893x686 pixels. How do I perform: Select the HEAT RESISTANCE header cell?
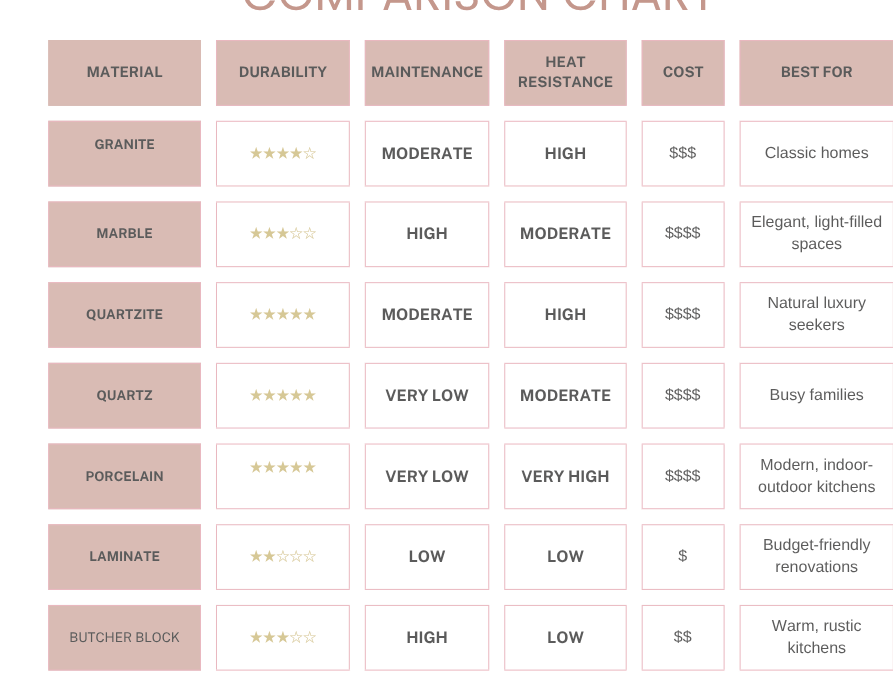[x=565, y=72]
